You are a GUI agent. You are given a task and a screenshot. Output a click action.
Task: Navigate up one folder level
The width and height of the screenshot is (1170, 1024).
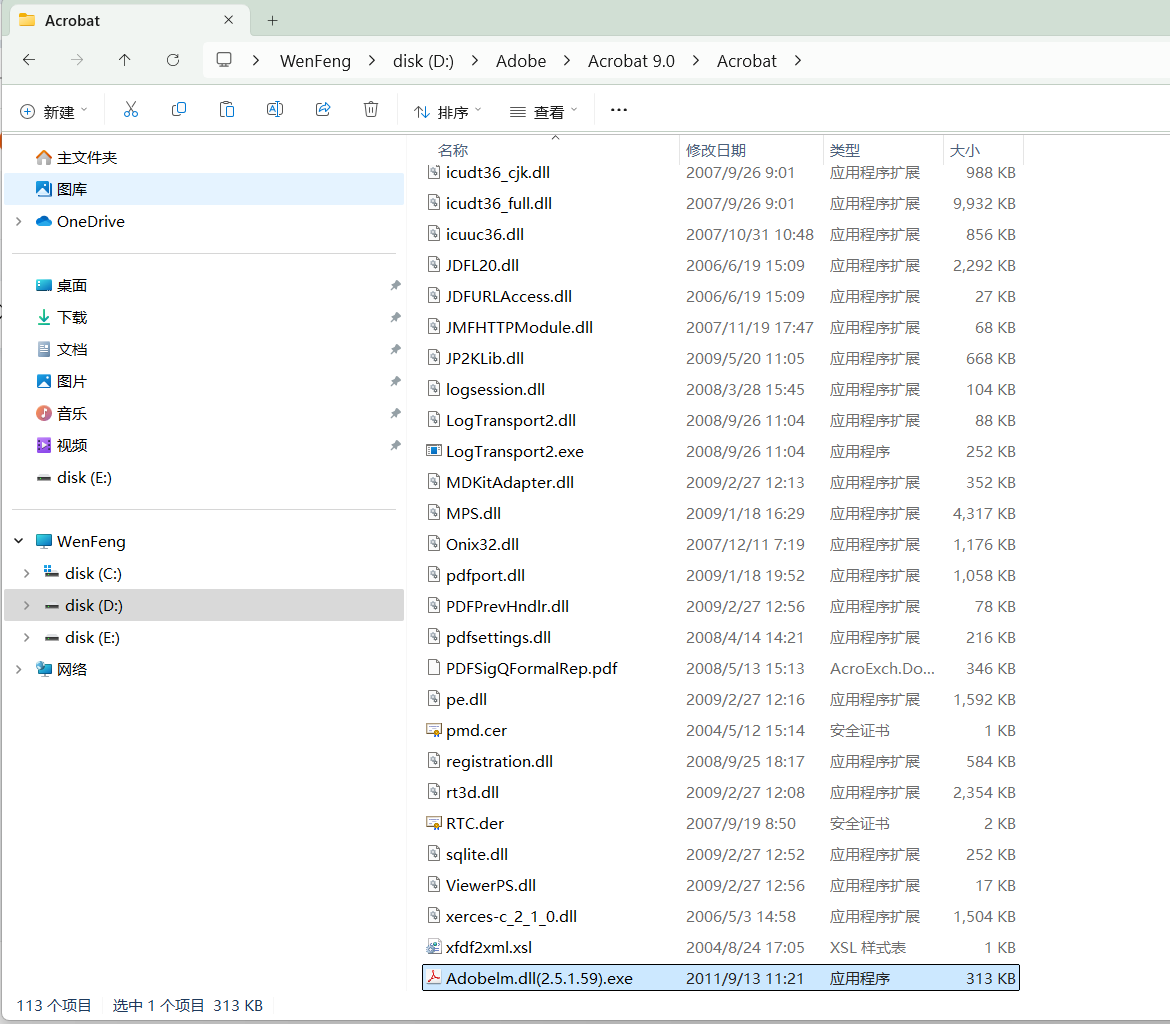[125, 60]
